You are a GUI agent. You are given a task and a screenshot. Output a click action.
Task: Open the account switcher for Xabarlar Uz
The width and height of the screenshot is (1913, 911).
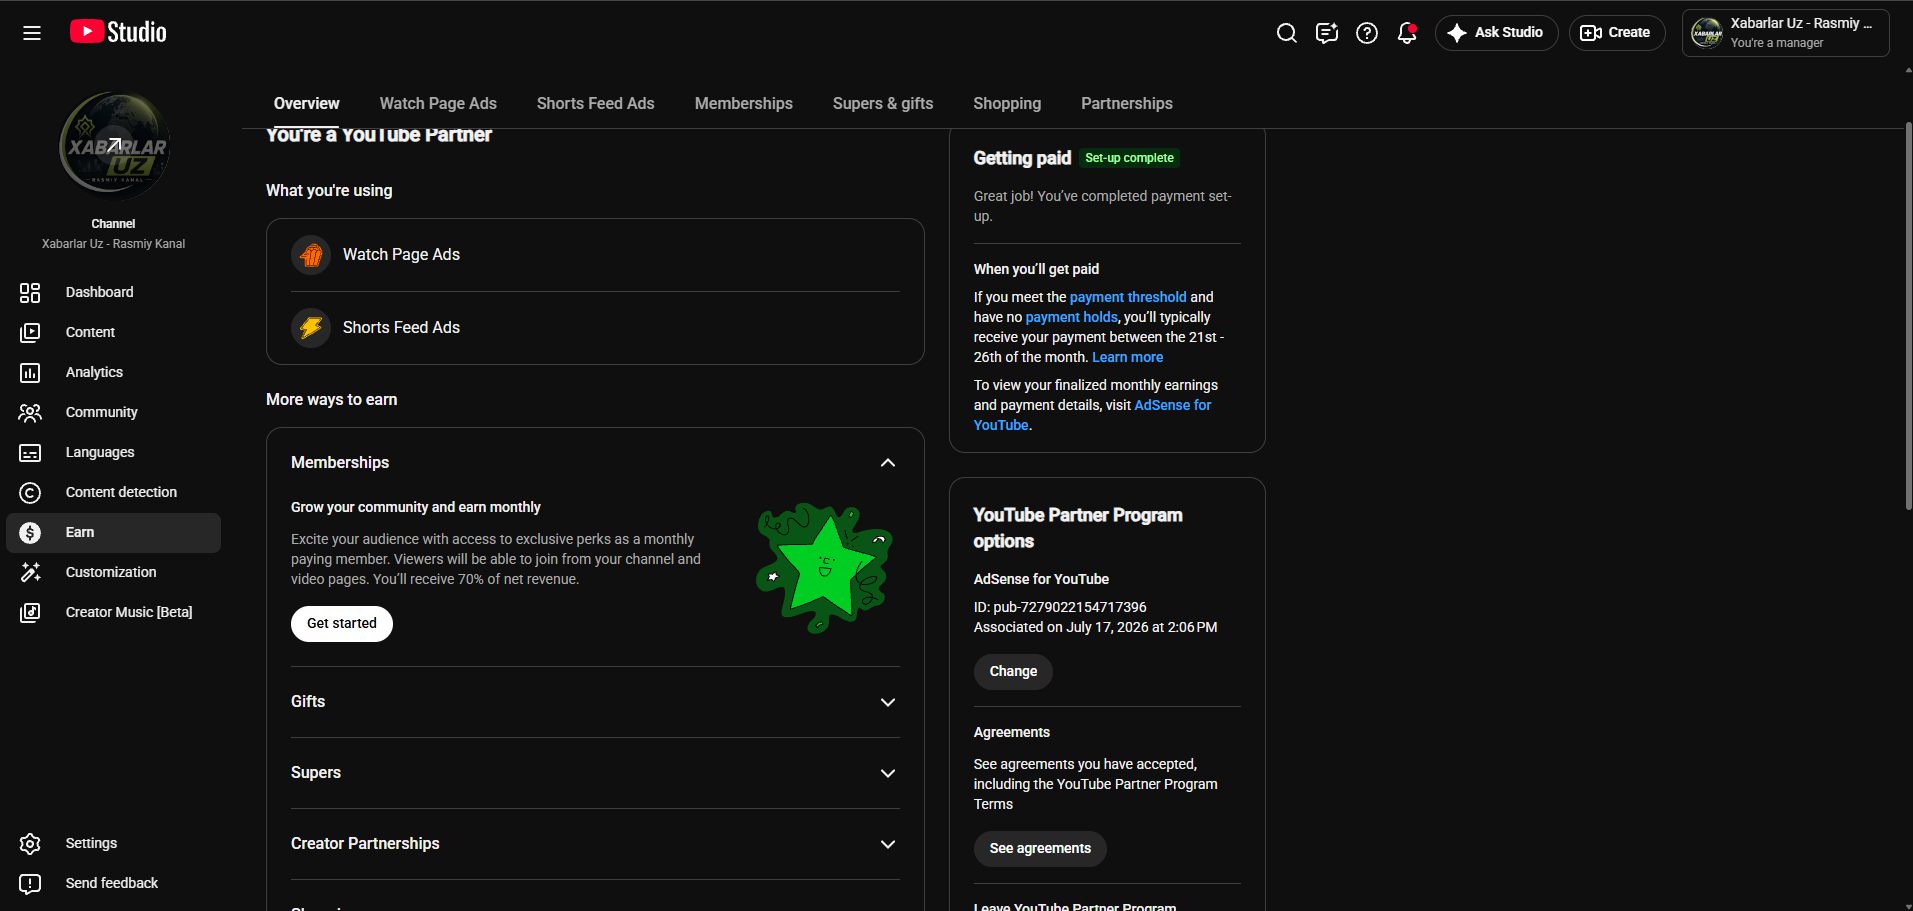(1785, 33)
